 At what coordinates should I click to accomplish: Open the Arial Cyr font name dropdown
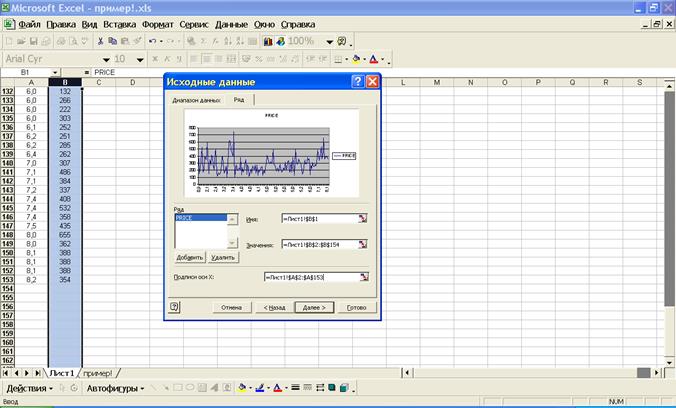tap(106, 60)
